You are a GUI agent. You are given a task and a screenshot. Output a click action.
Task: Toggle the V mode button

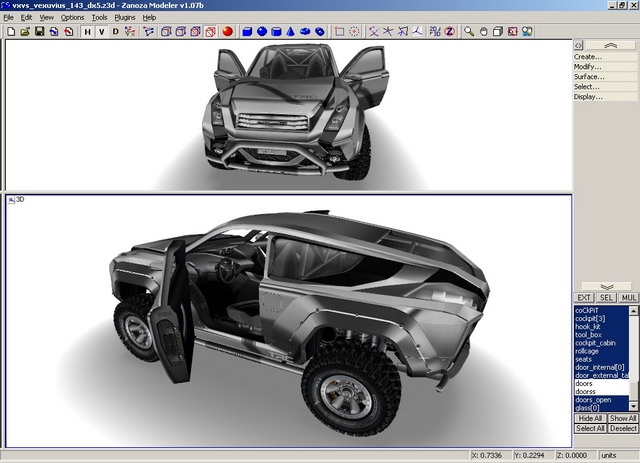click(101, 31)
